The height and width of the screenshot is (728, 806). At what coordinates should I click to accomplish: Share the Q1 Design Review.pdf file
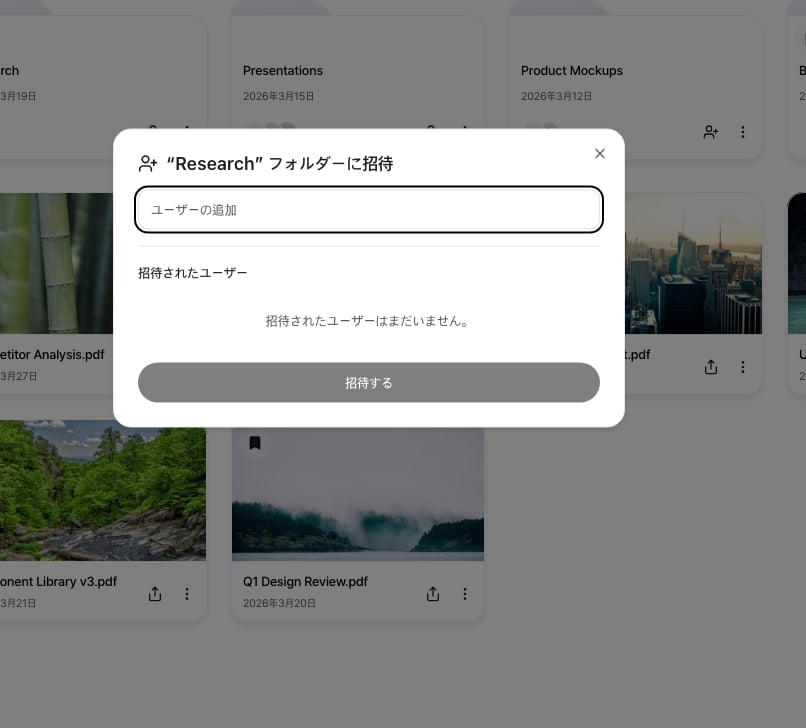pyautogui.click(x=433, y=594)
